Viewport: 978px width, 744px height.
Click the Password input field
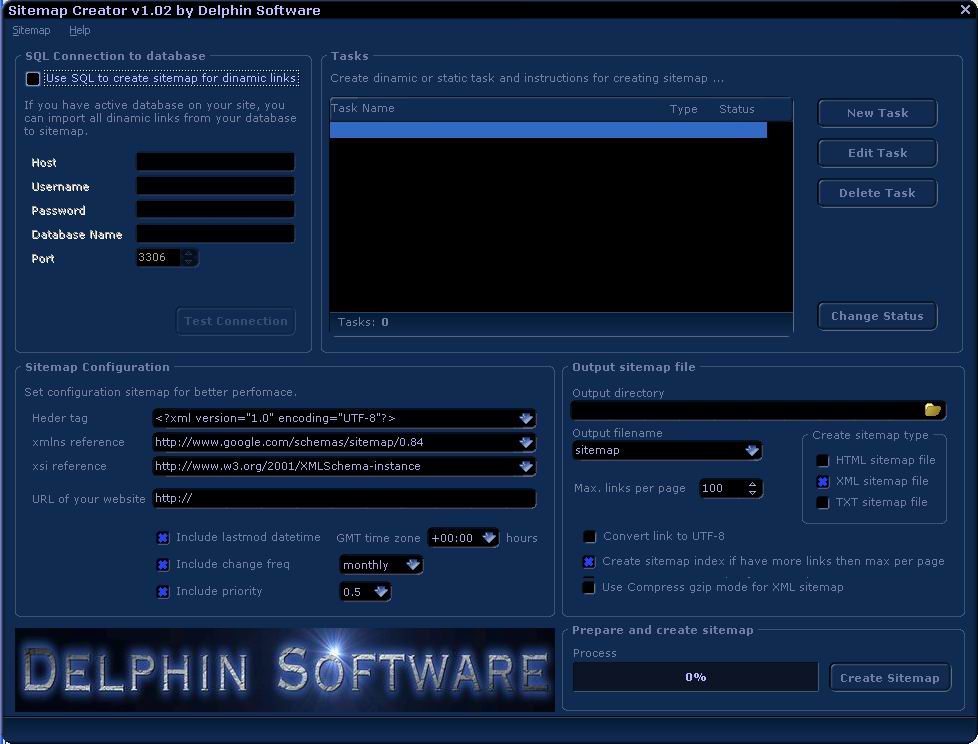pyautogui.click(x=215, y=210)
